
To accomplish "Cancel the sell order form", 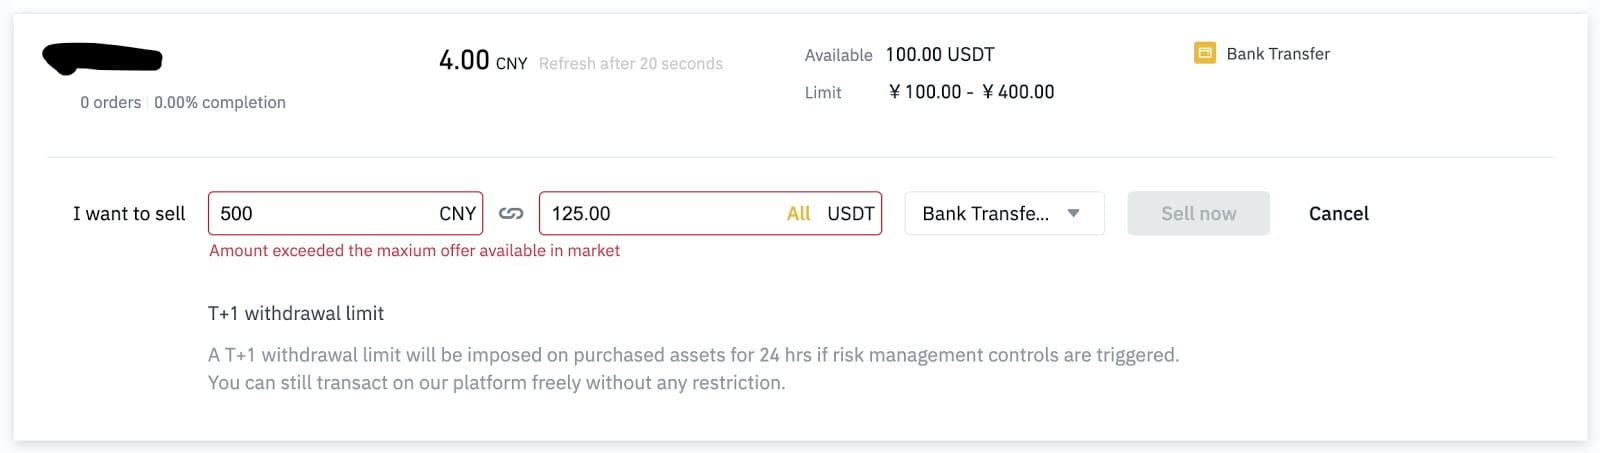I will (1338, 213).
